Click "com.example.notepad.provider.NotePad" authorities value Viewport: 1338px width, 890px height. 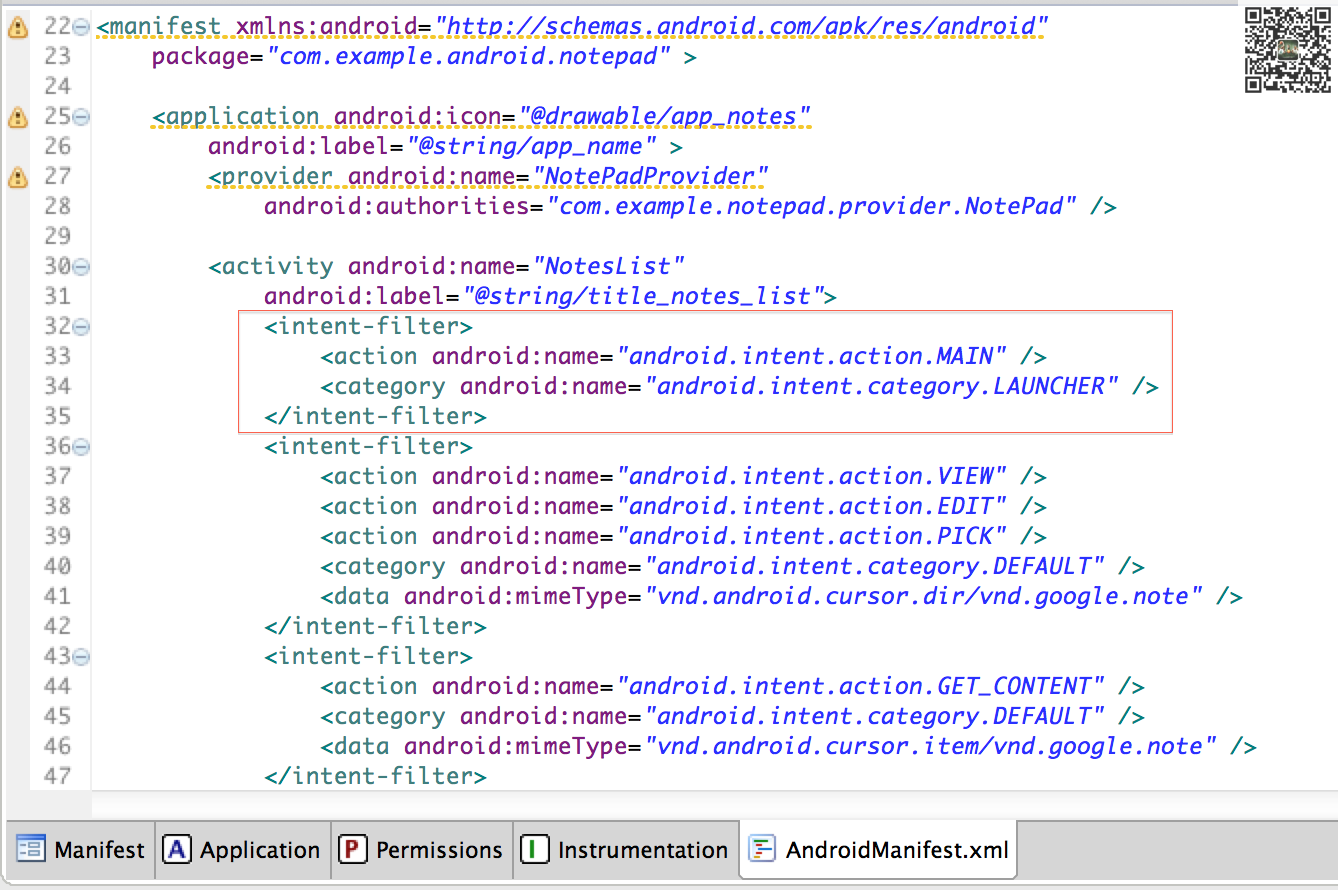(x=812, y=206)
